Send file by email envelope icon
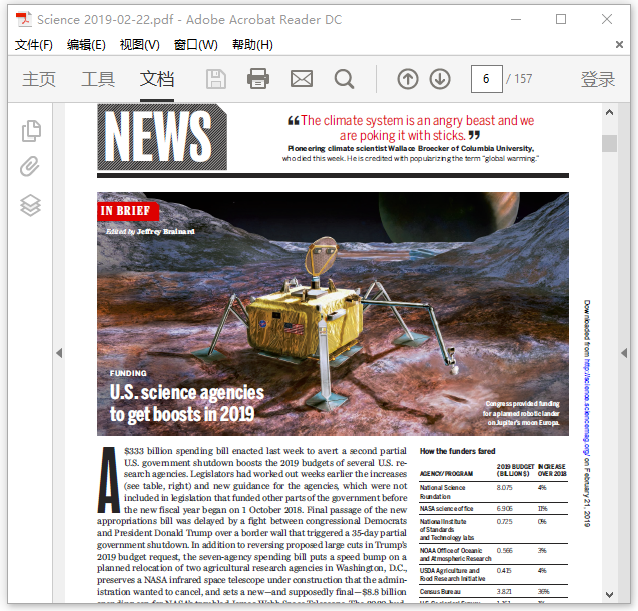Image resolution: width=638 pixels, height=611 pixels. pyautogui.click(x=302, y=79)
